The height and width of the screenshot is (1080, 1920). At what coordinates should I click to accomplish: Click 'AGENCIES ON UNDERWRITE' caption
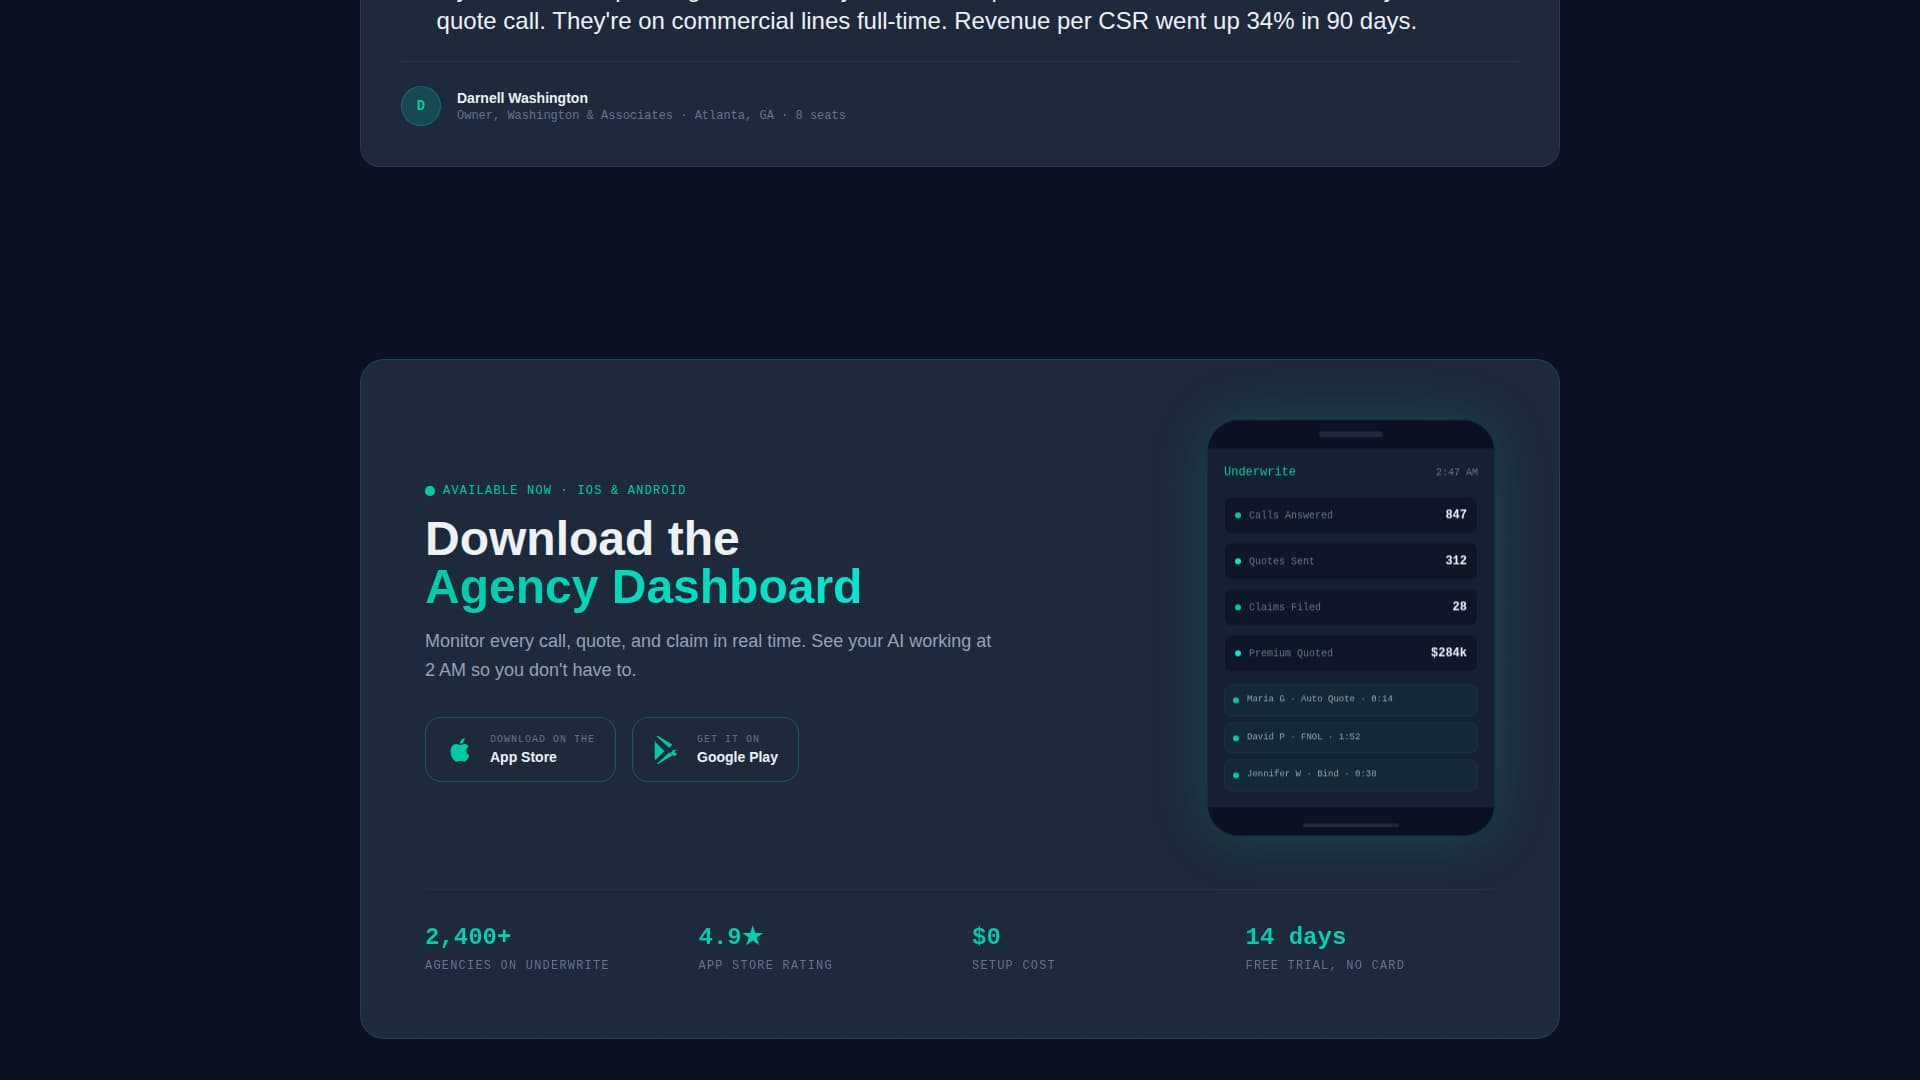[517, 965]
